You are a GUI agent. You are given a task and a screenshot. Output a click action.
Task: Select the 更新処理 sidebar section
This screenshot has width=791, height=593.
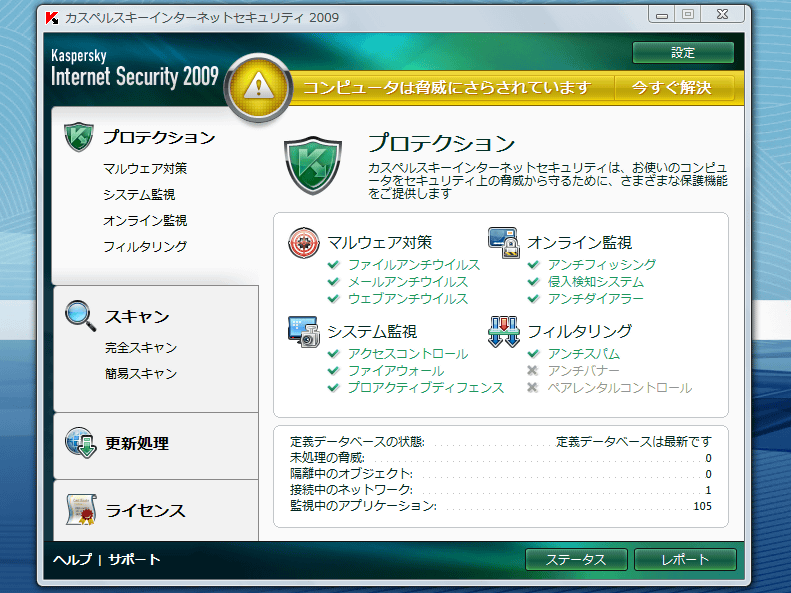(x=137, y=443)
